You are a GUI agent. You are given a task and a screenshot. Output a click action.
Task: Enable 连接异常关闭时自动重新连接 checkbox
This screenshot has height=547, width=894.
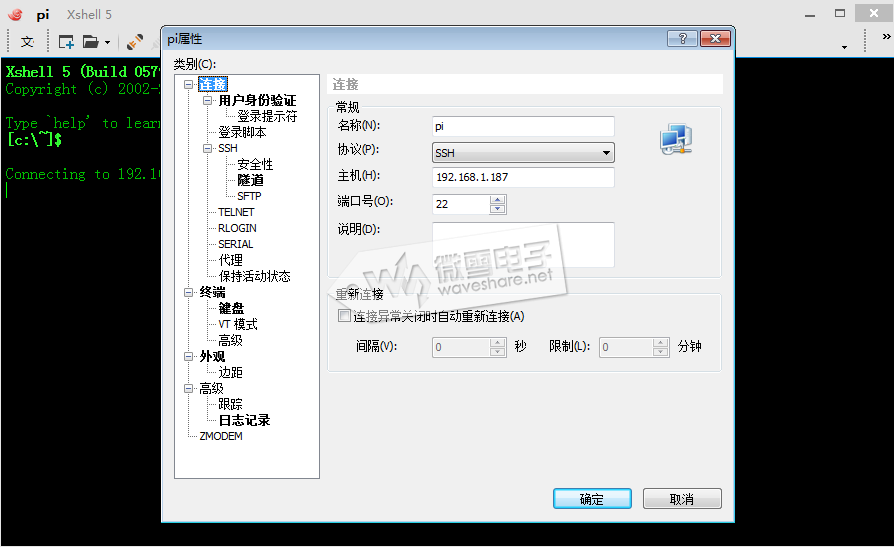pos(344,316)
